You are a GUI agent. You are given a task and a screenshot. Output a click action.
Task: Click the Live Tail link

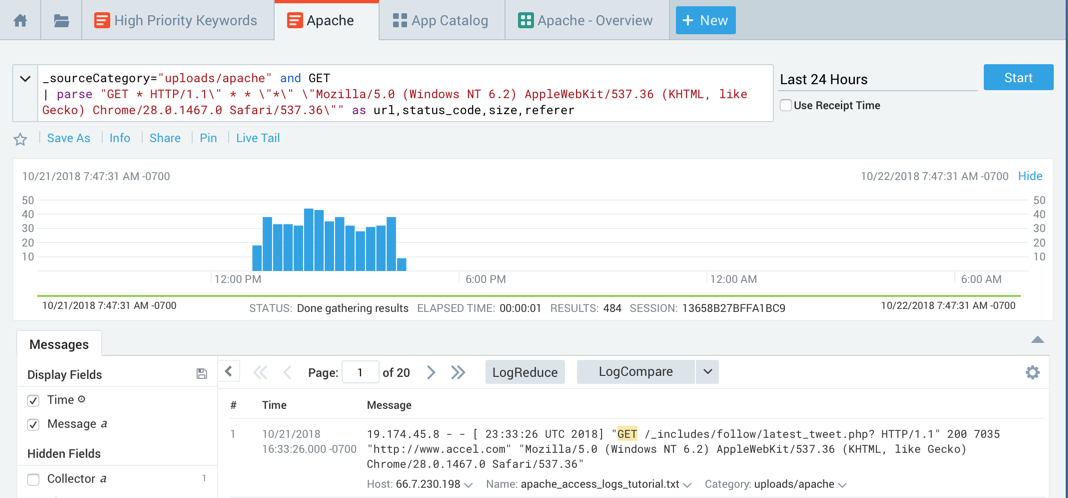(x=257, y=138)
